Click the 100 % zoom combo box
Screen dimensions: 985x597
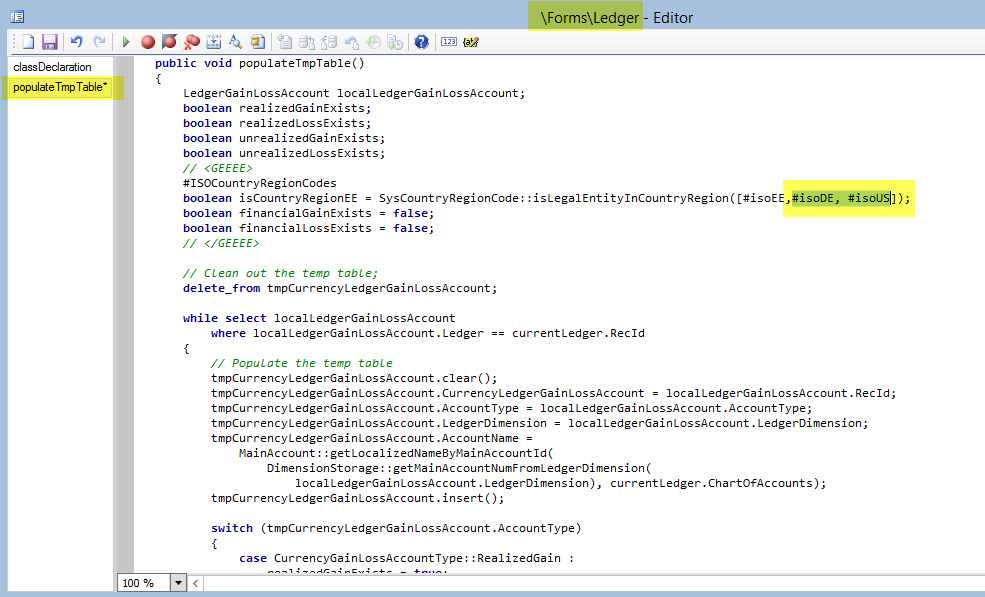point(143,582)
